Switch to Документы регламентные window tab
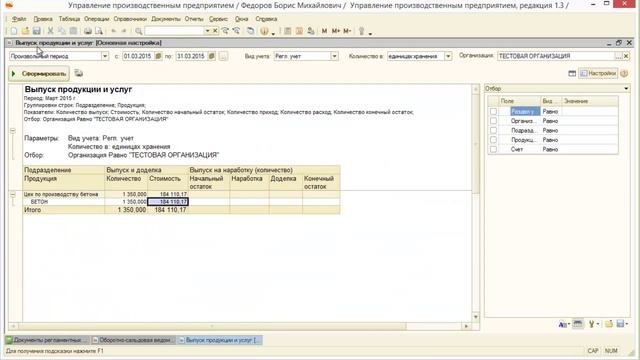Image resolution: width=640 pixels, height=360 pixels. [x=47, y=340]
